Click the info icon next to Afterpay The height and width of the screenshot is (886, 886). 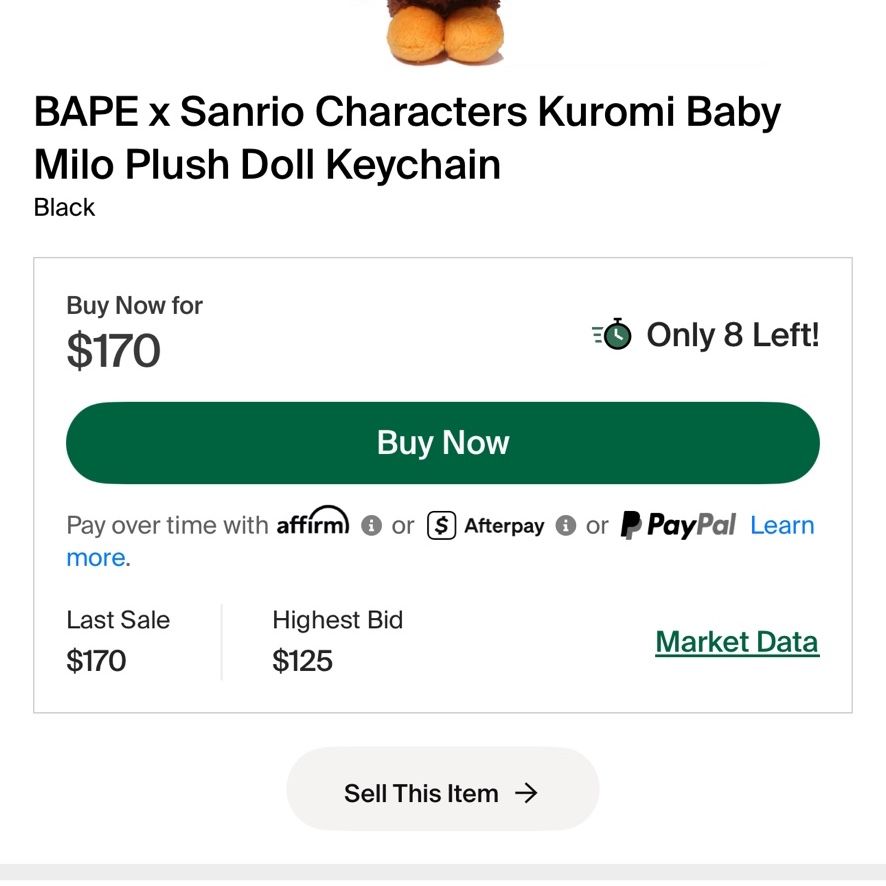(566, 525)
